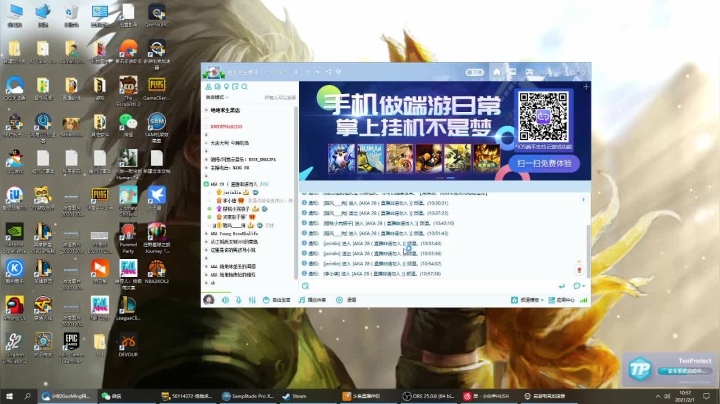Mute the microphone in YY bottom bar

(x=238, y=300)
